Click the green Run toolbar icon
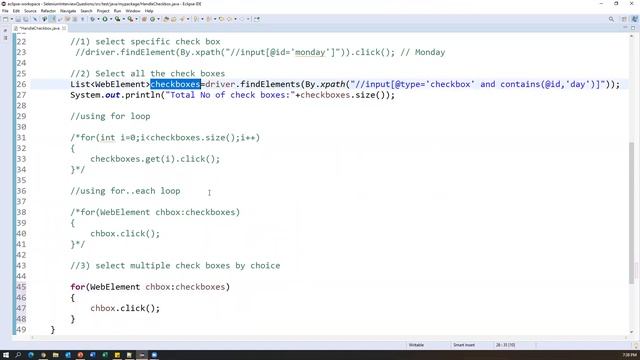This screenshot has height=360, width=640. [105, 19]
